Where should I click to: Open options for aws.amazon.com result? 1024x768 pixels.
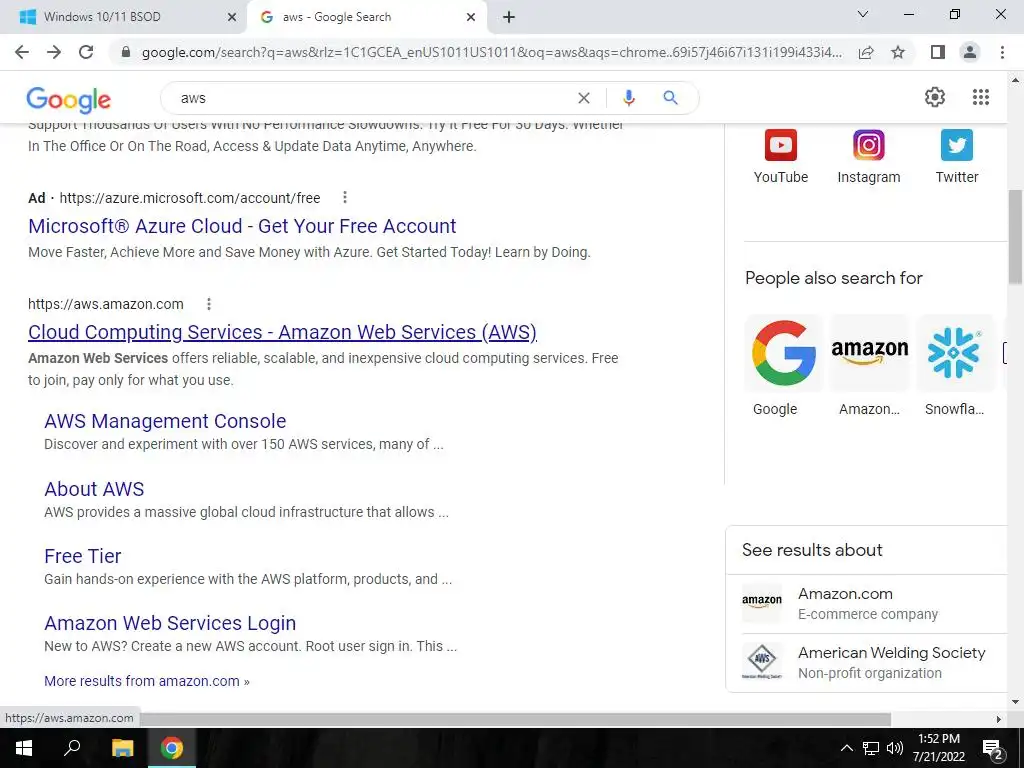pos(208,304)
